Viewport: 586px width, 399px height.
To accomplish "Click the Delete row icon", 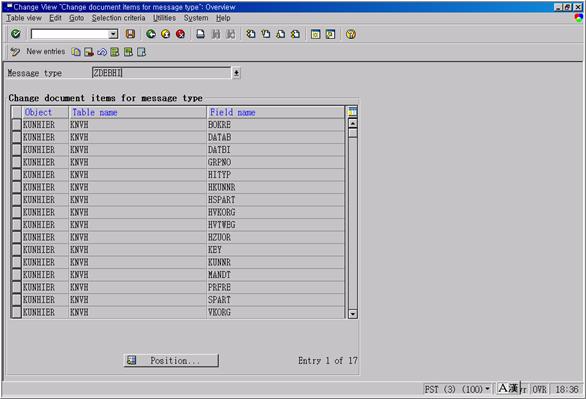I will (x=89, y=52).
